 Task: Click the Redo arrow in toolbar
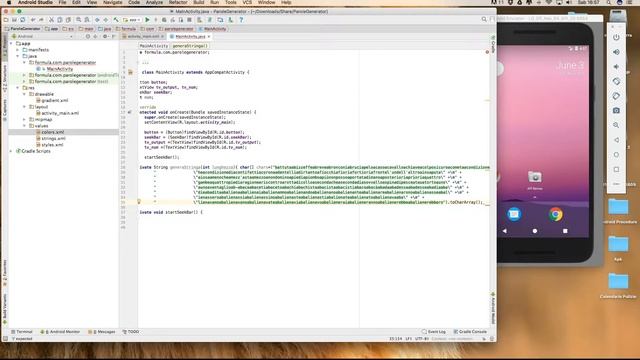(x=41, y=20)
